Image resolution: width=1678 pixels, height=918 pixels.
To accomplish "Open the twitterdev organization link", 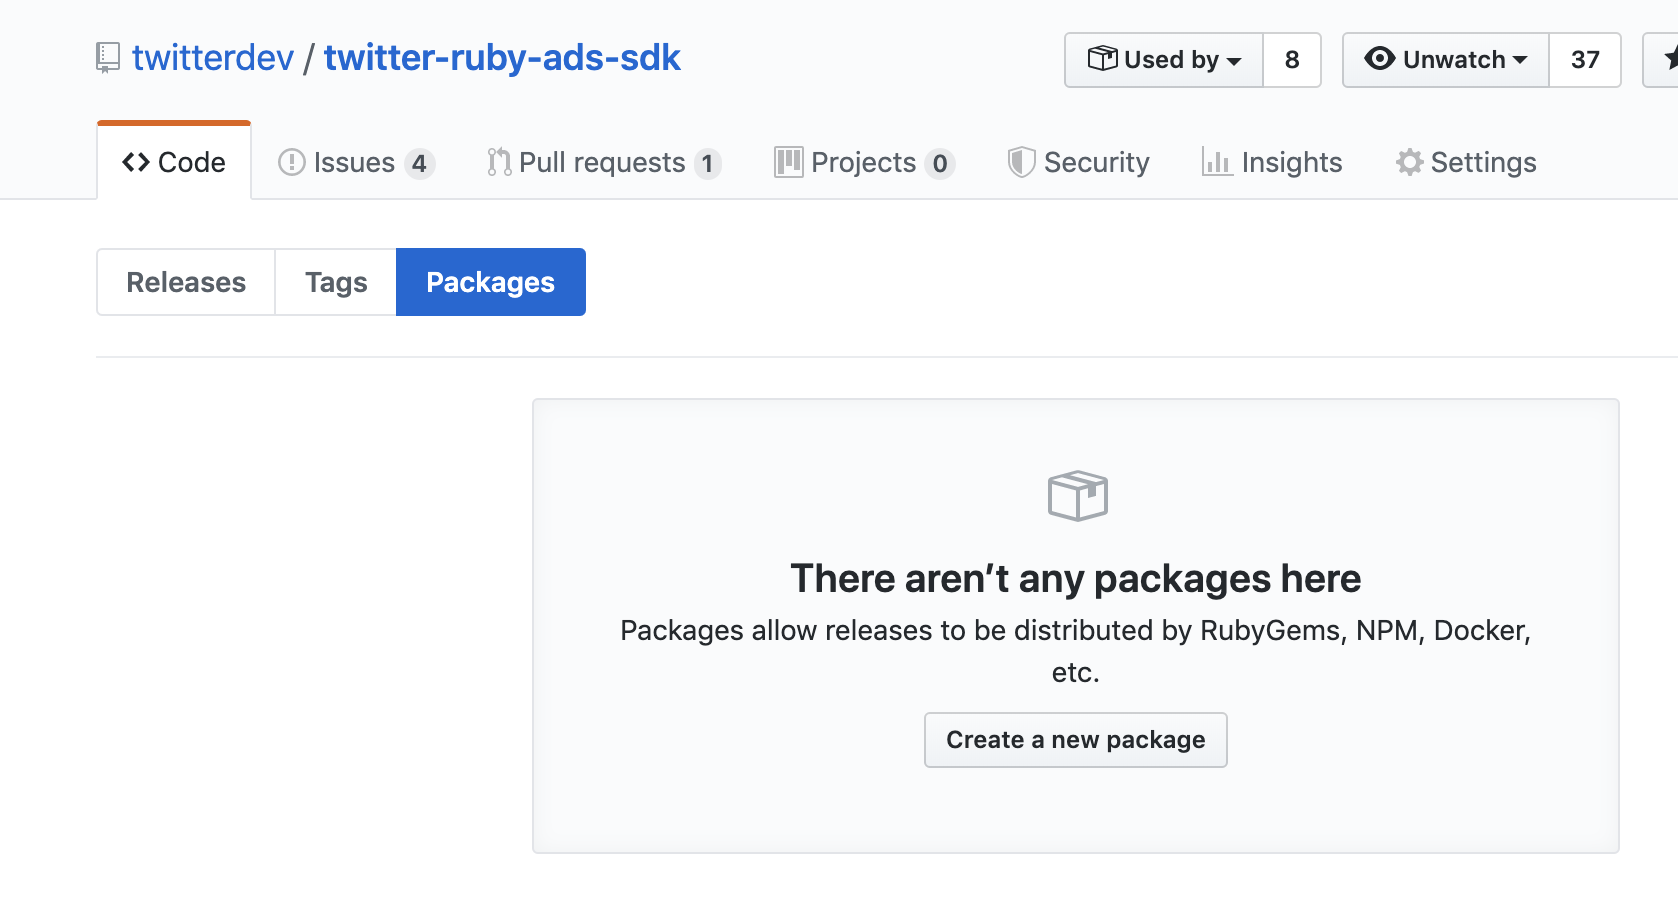I will pyautogui.click(x=213, y=58).
